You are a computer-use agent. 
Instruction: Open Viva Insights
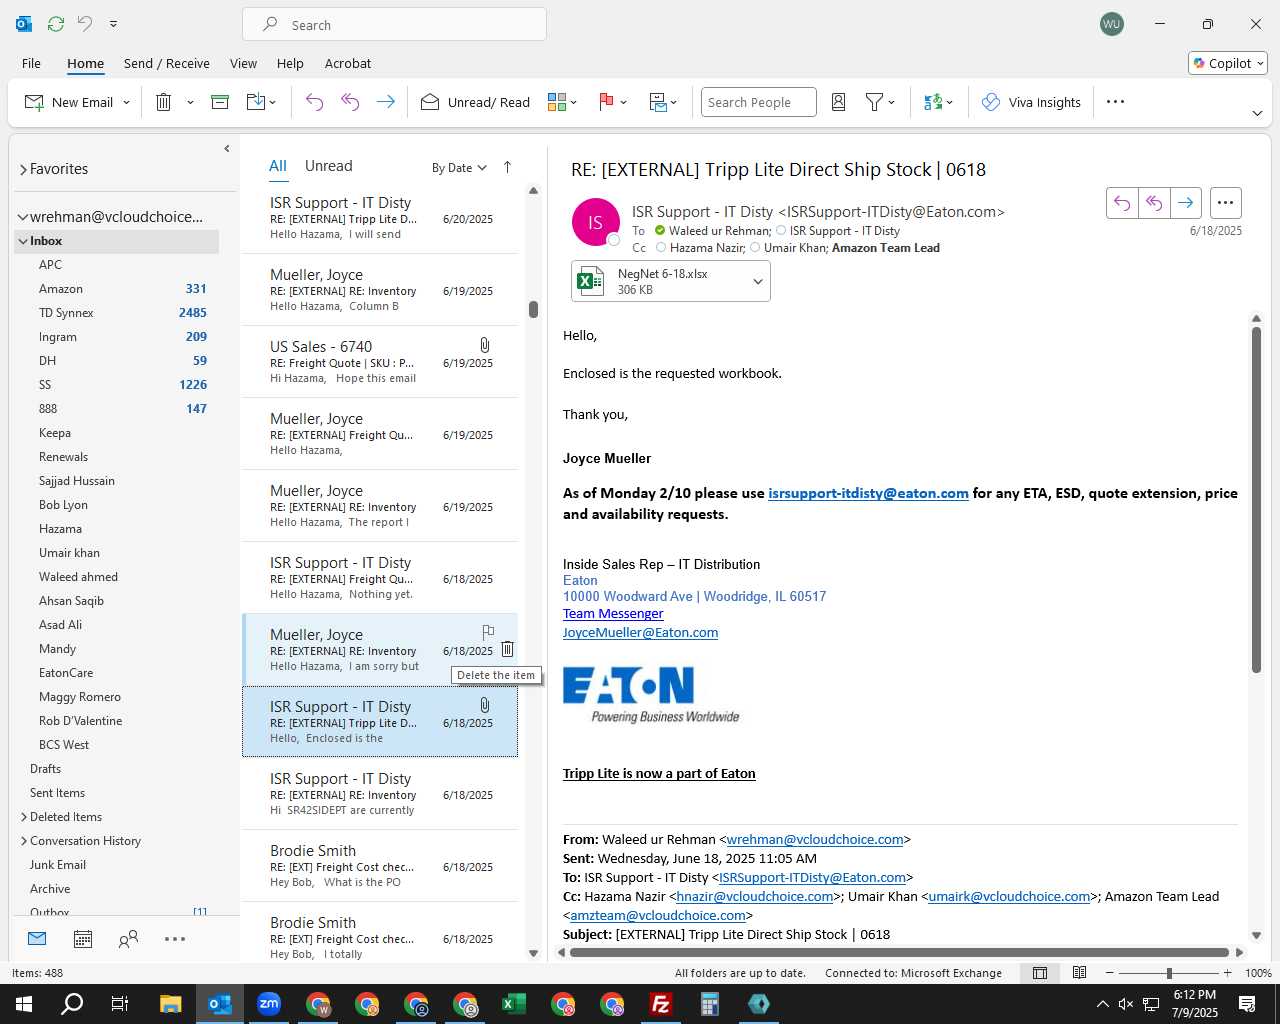pos(1031,102)
